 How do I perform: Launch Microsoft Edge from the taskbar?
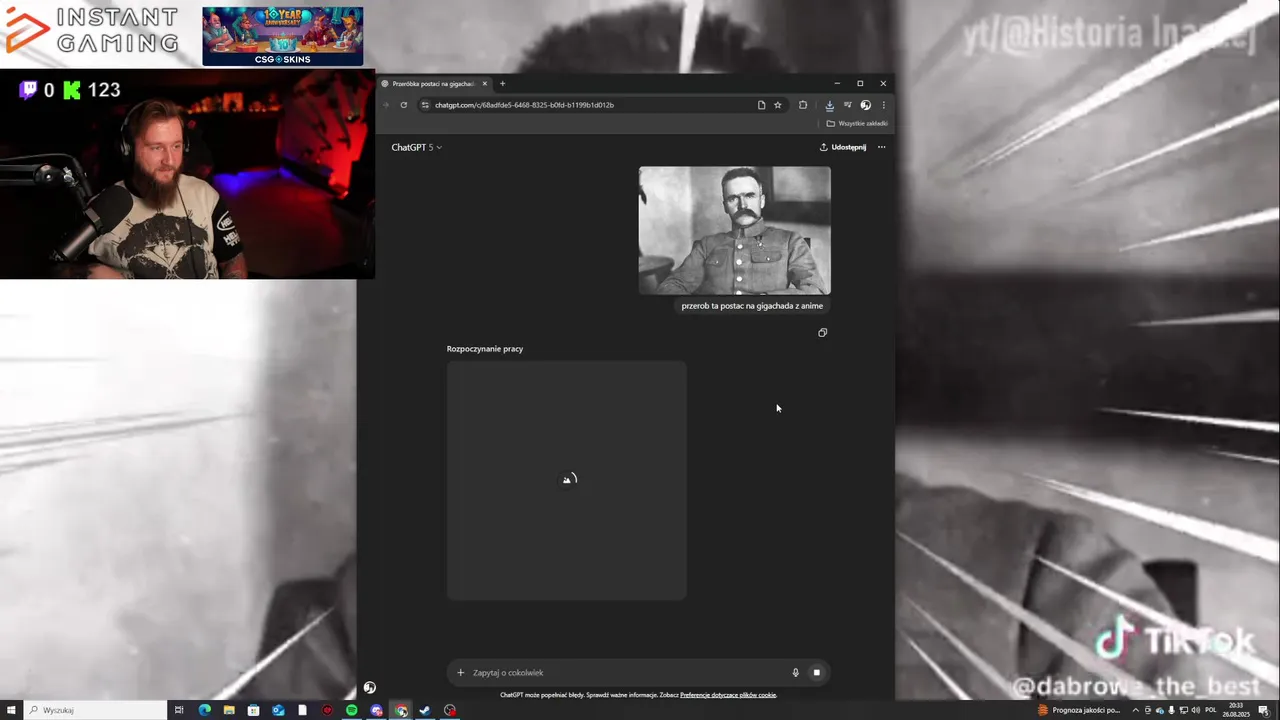(205, 710)
